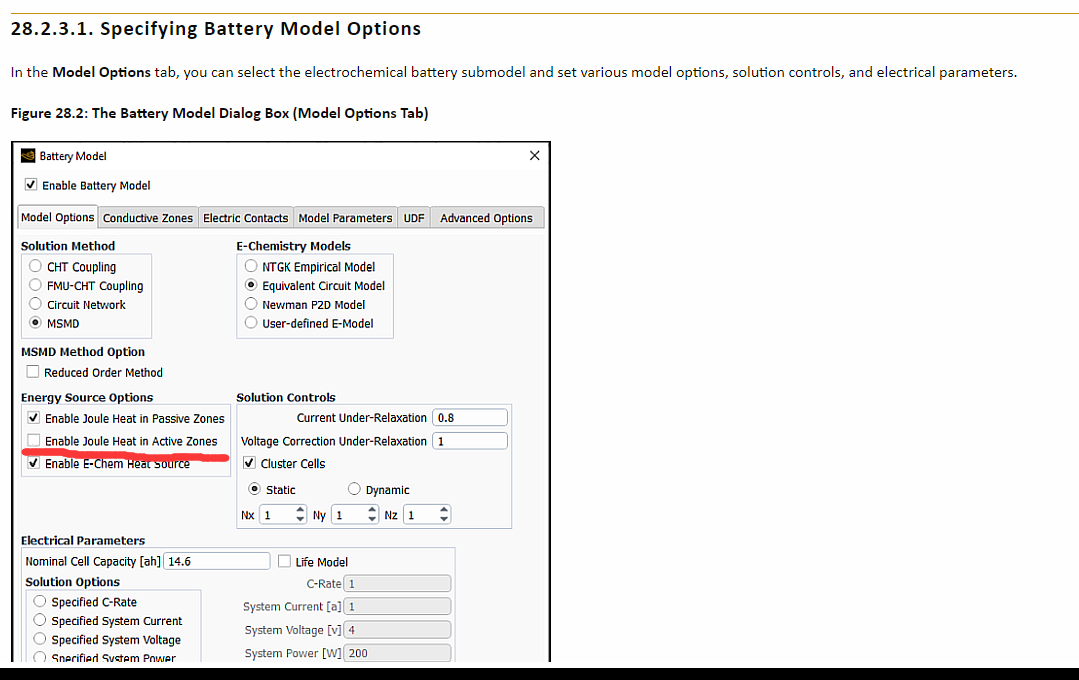Choose the Newman P2D Model
This screenshot has height=680, width=1079.
pyautogui.click(x=251, y=304)
